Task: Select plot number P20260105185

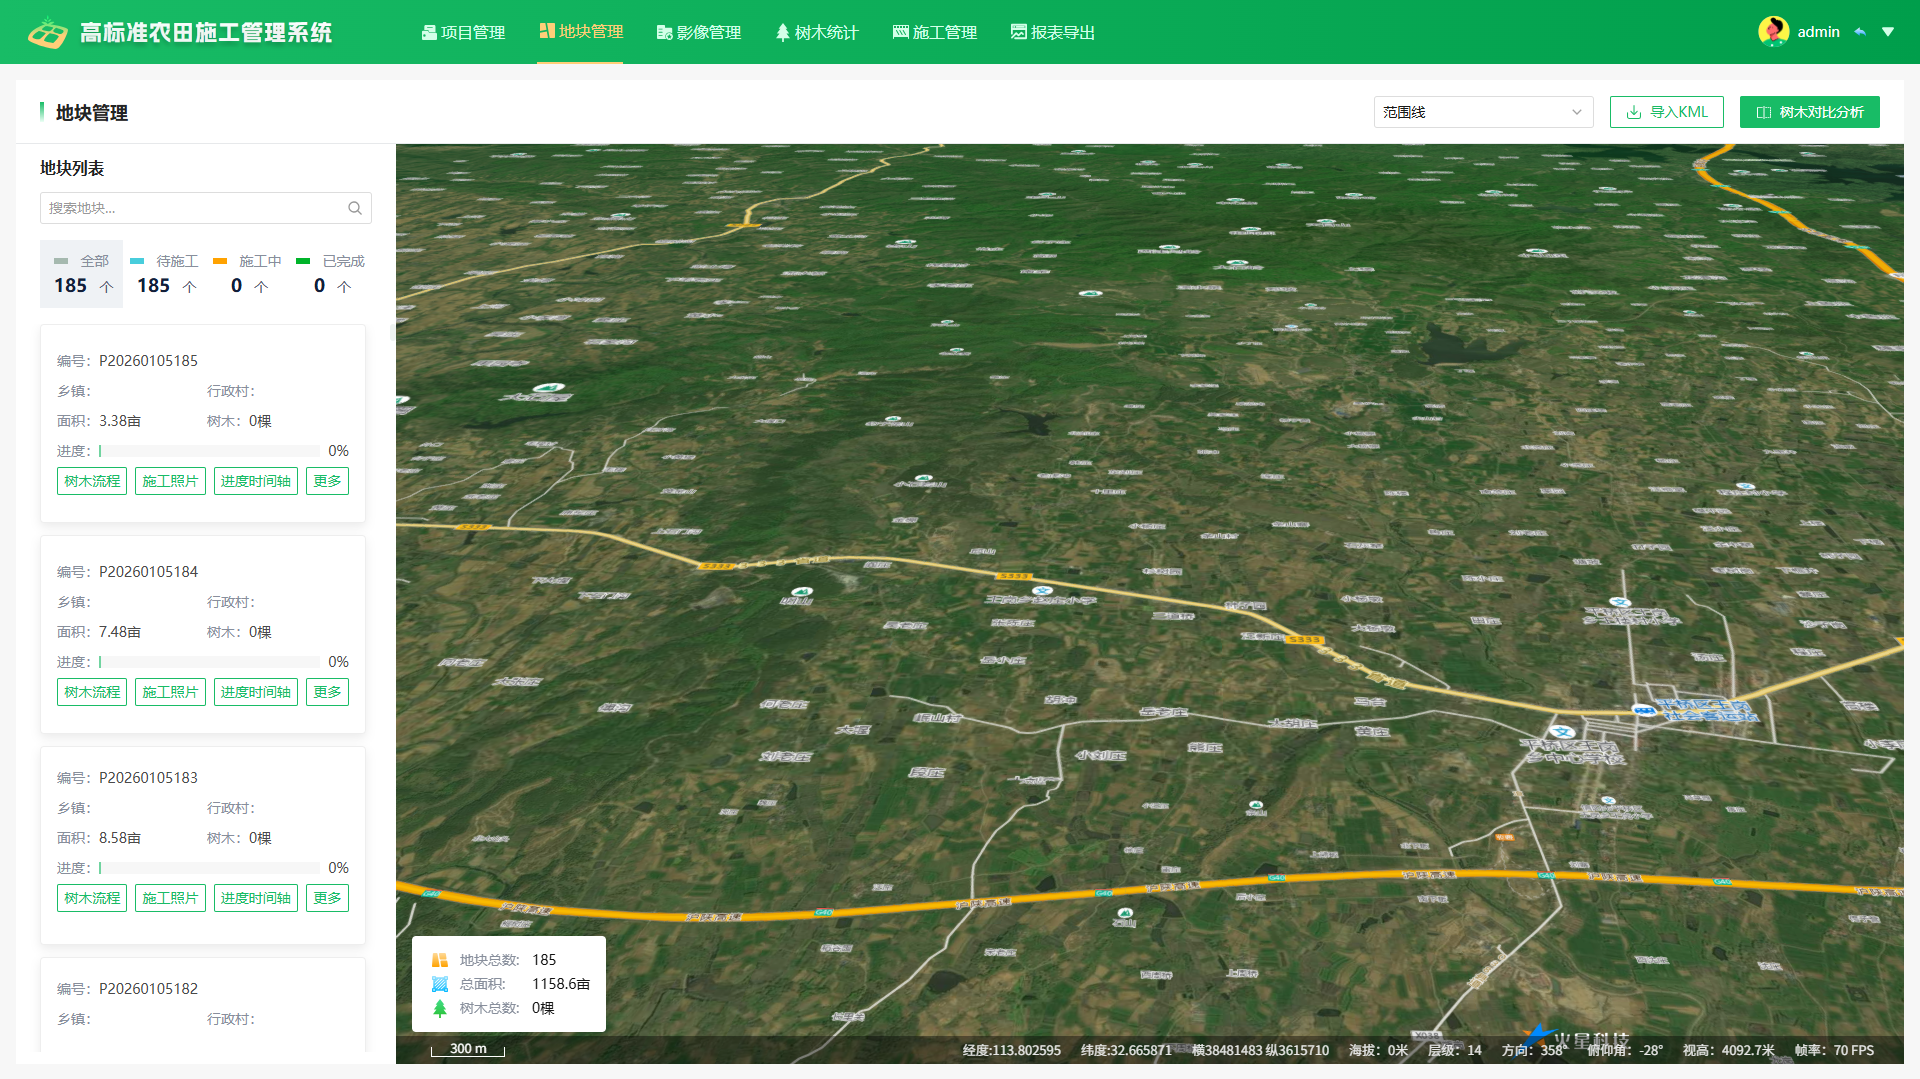Action: coord(148,361)
